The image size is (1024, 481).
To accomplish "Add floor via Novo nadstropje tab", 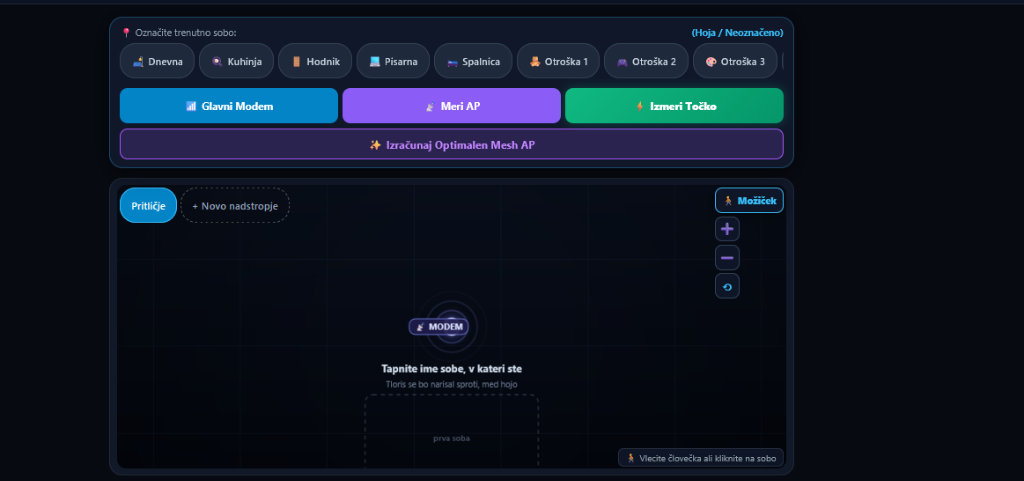I will tap(235, 206).
